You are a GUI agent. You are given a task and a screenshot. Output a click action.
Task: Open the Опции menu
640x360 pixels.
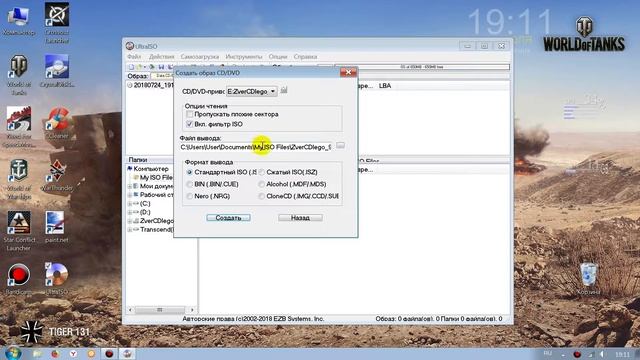coord(278,56)
